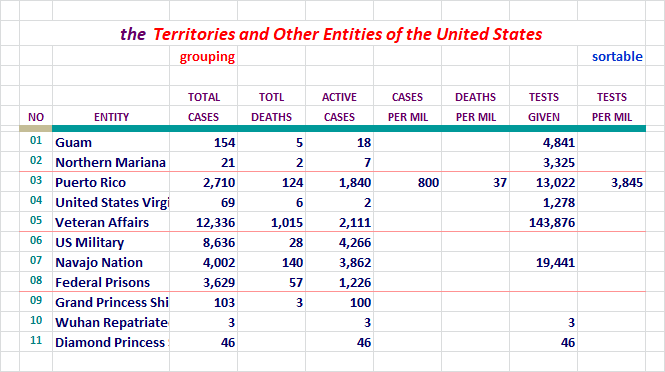Screen dimensions: 665x372
Task: Click the Navajo Nation row name
Action: click(x=99, y=263)
